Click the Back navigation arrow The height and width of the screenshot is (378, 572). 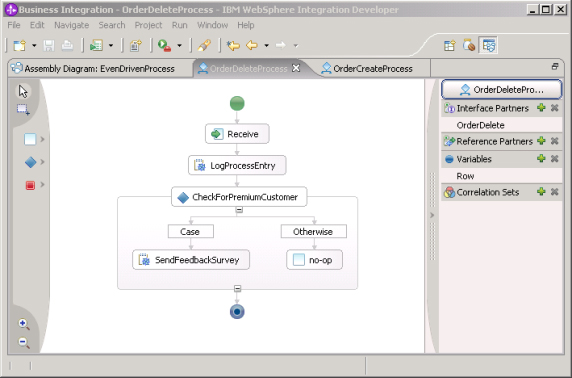pyautogui.click(x=252, y=46)
